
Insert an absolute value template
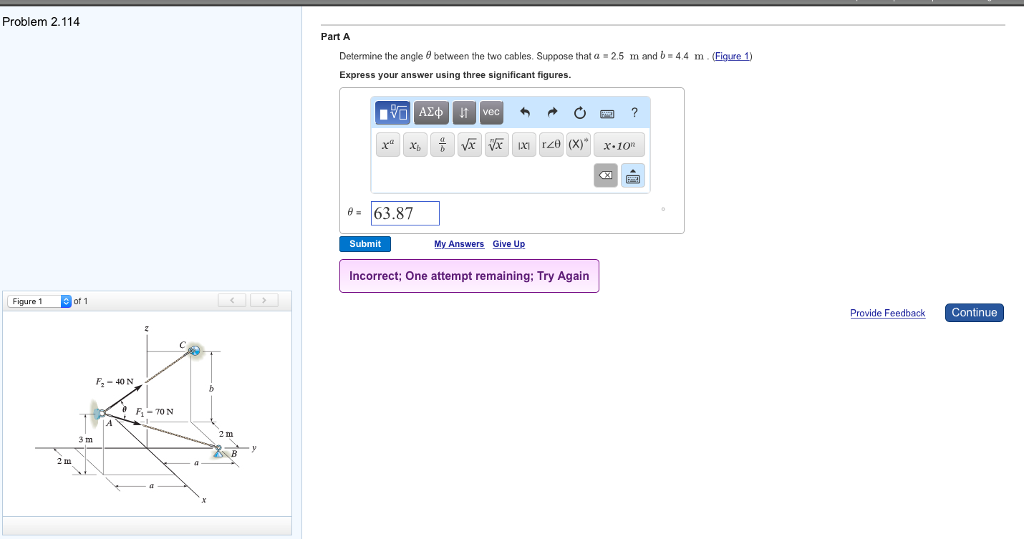click(524, 144)
